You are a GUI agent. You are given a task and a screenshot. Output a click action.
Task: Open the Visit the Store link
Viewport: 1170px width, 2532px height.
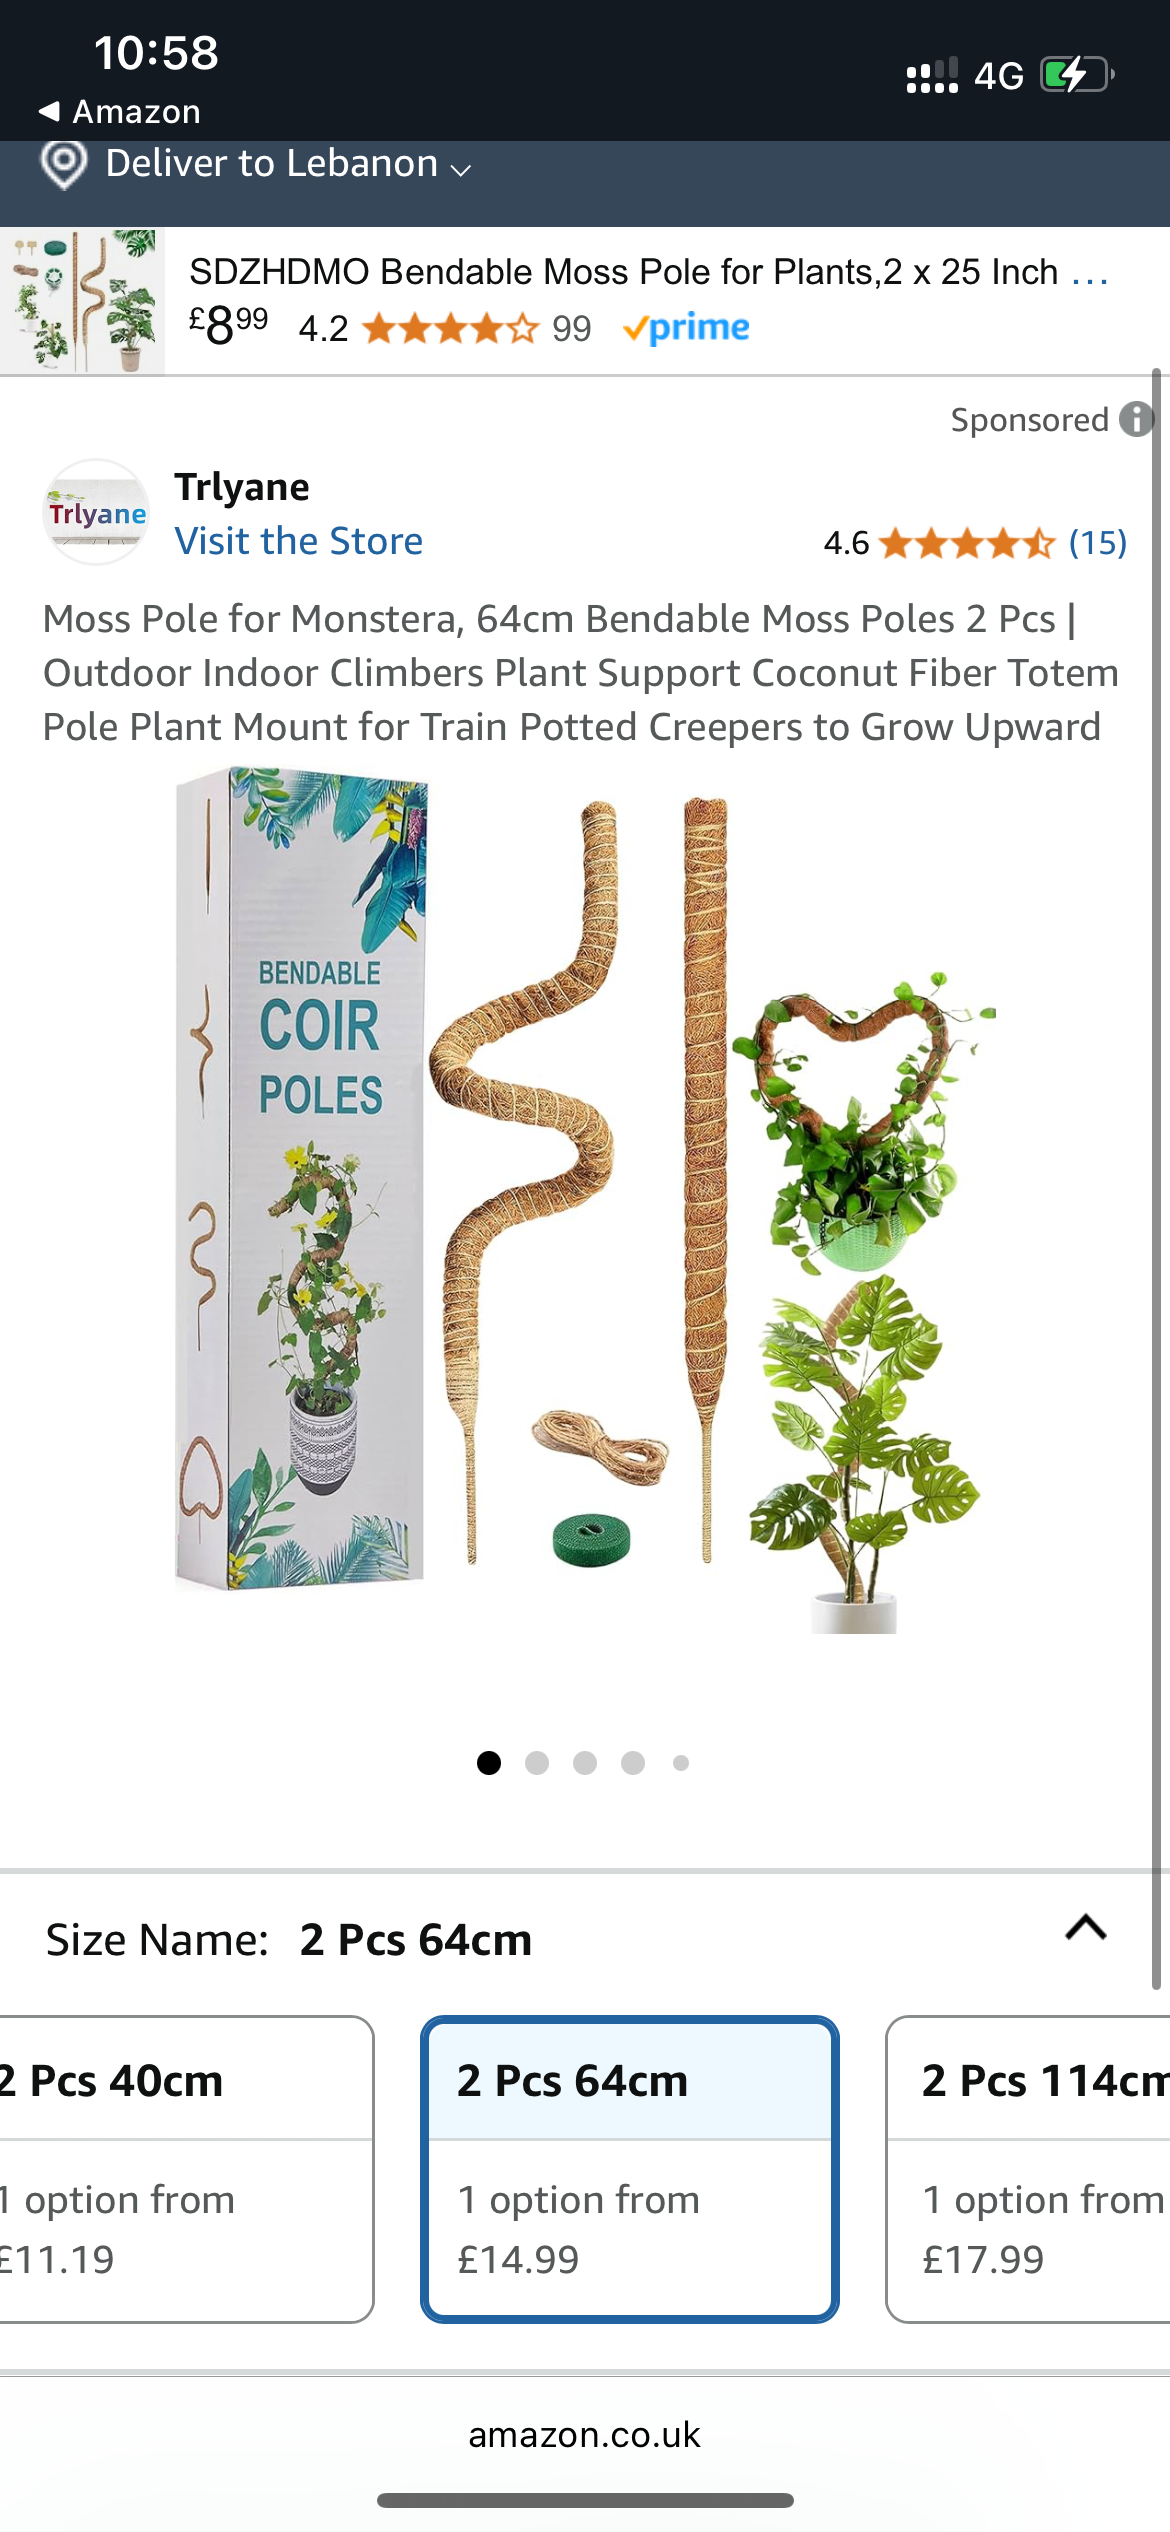point(299,541)
